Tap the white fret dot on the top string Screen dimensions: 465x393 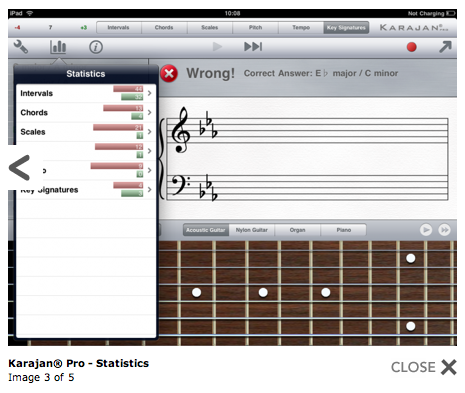click(411, 258)
